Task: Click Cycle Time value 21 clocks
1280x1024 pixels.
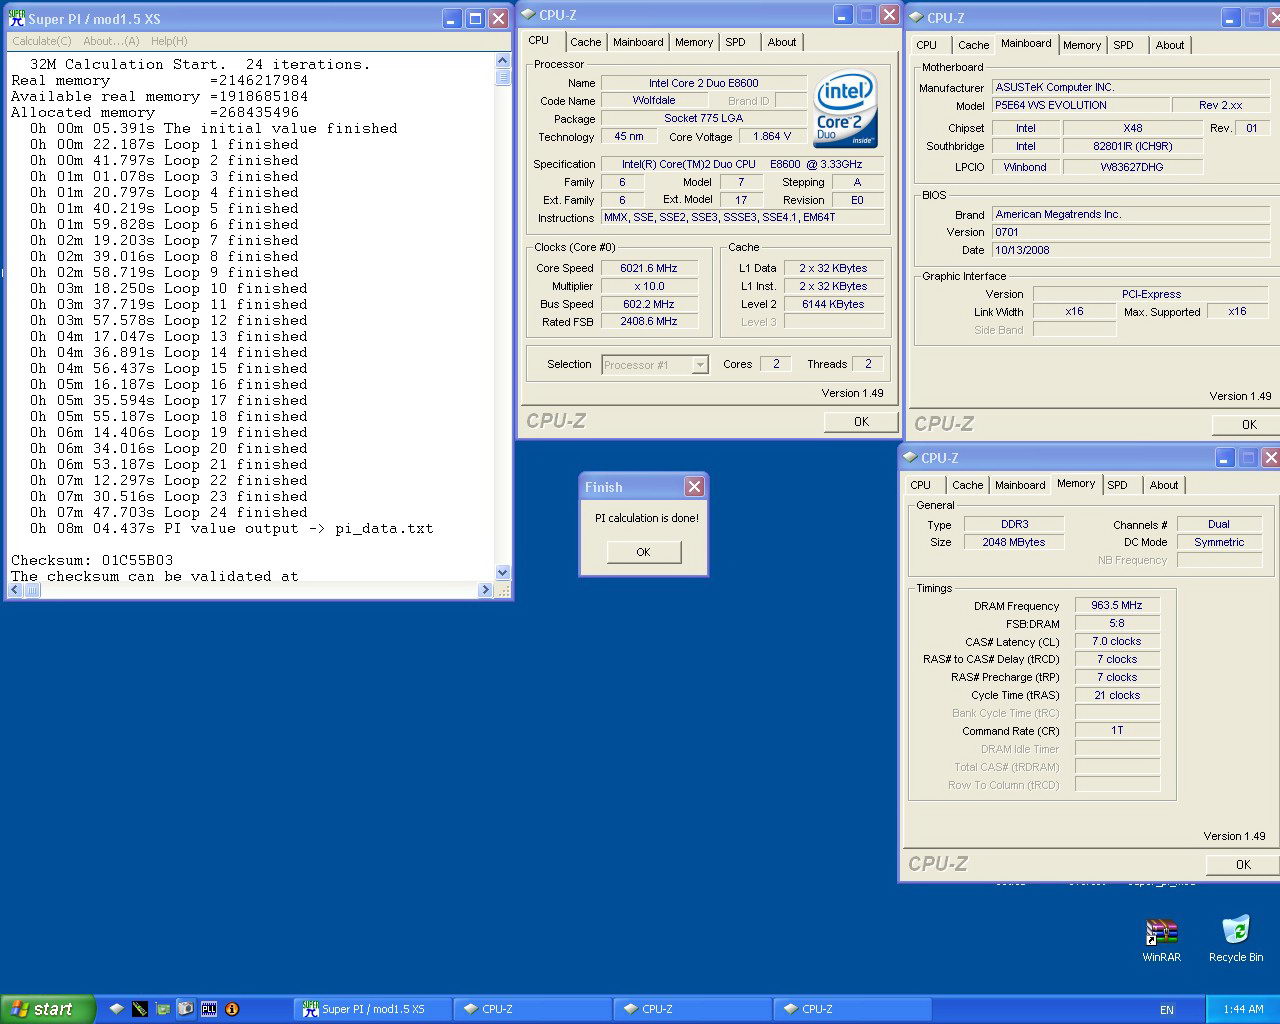Action: coord(1117,695)
